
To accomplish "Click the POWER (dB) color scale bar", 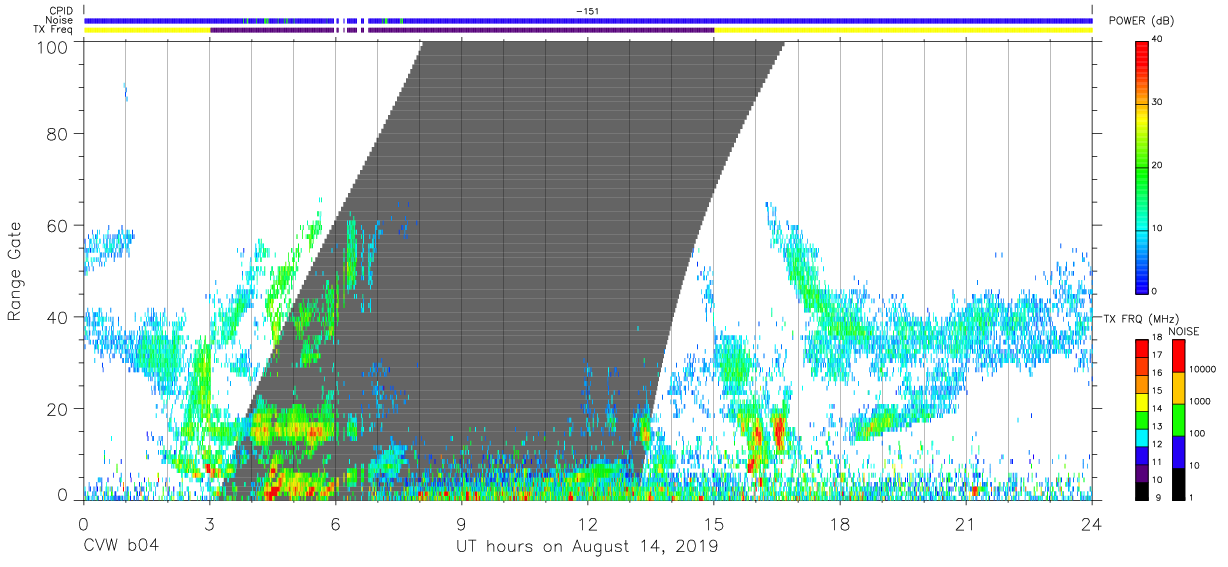I will tap(1141, 166).
